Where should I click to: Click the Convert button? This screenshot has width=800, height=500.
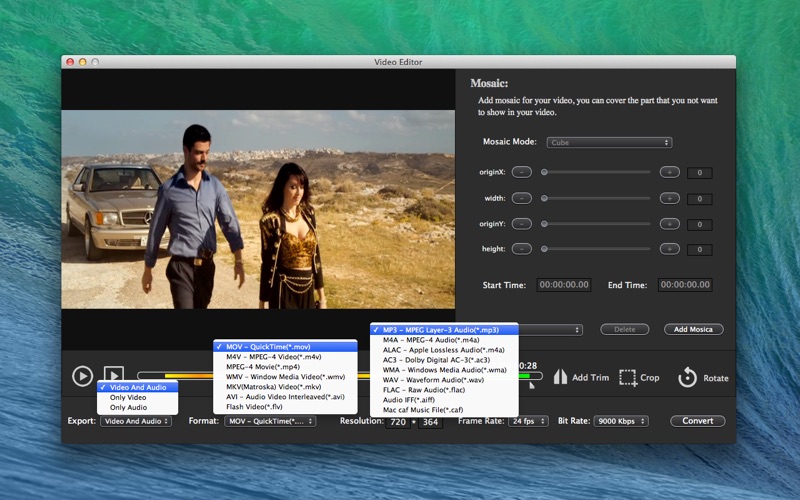[x=697, y=421]
